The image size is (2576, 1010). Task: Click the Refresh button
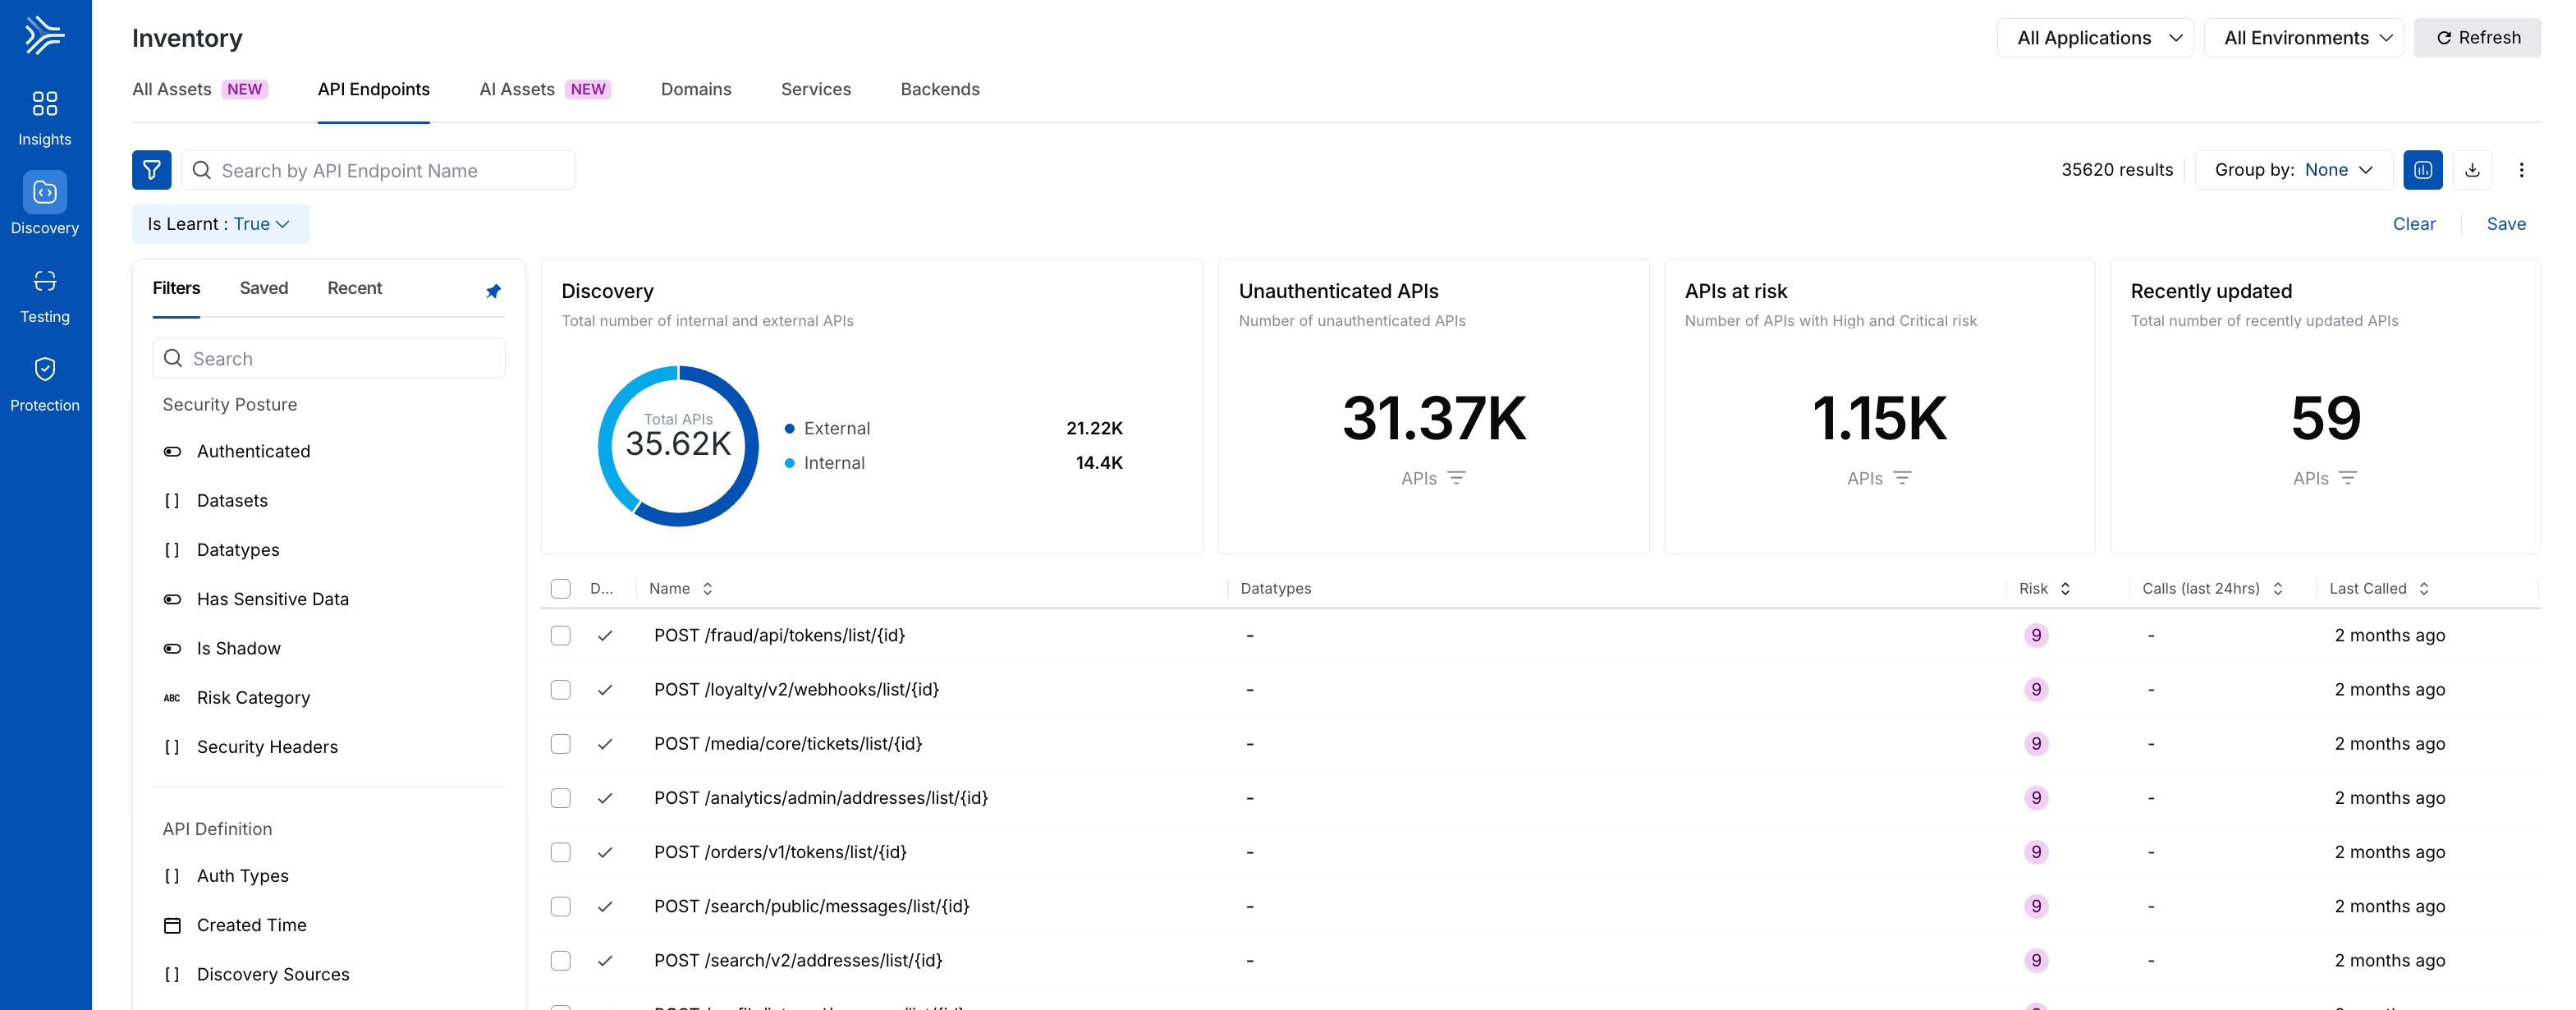(2477, 38)
